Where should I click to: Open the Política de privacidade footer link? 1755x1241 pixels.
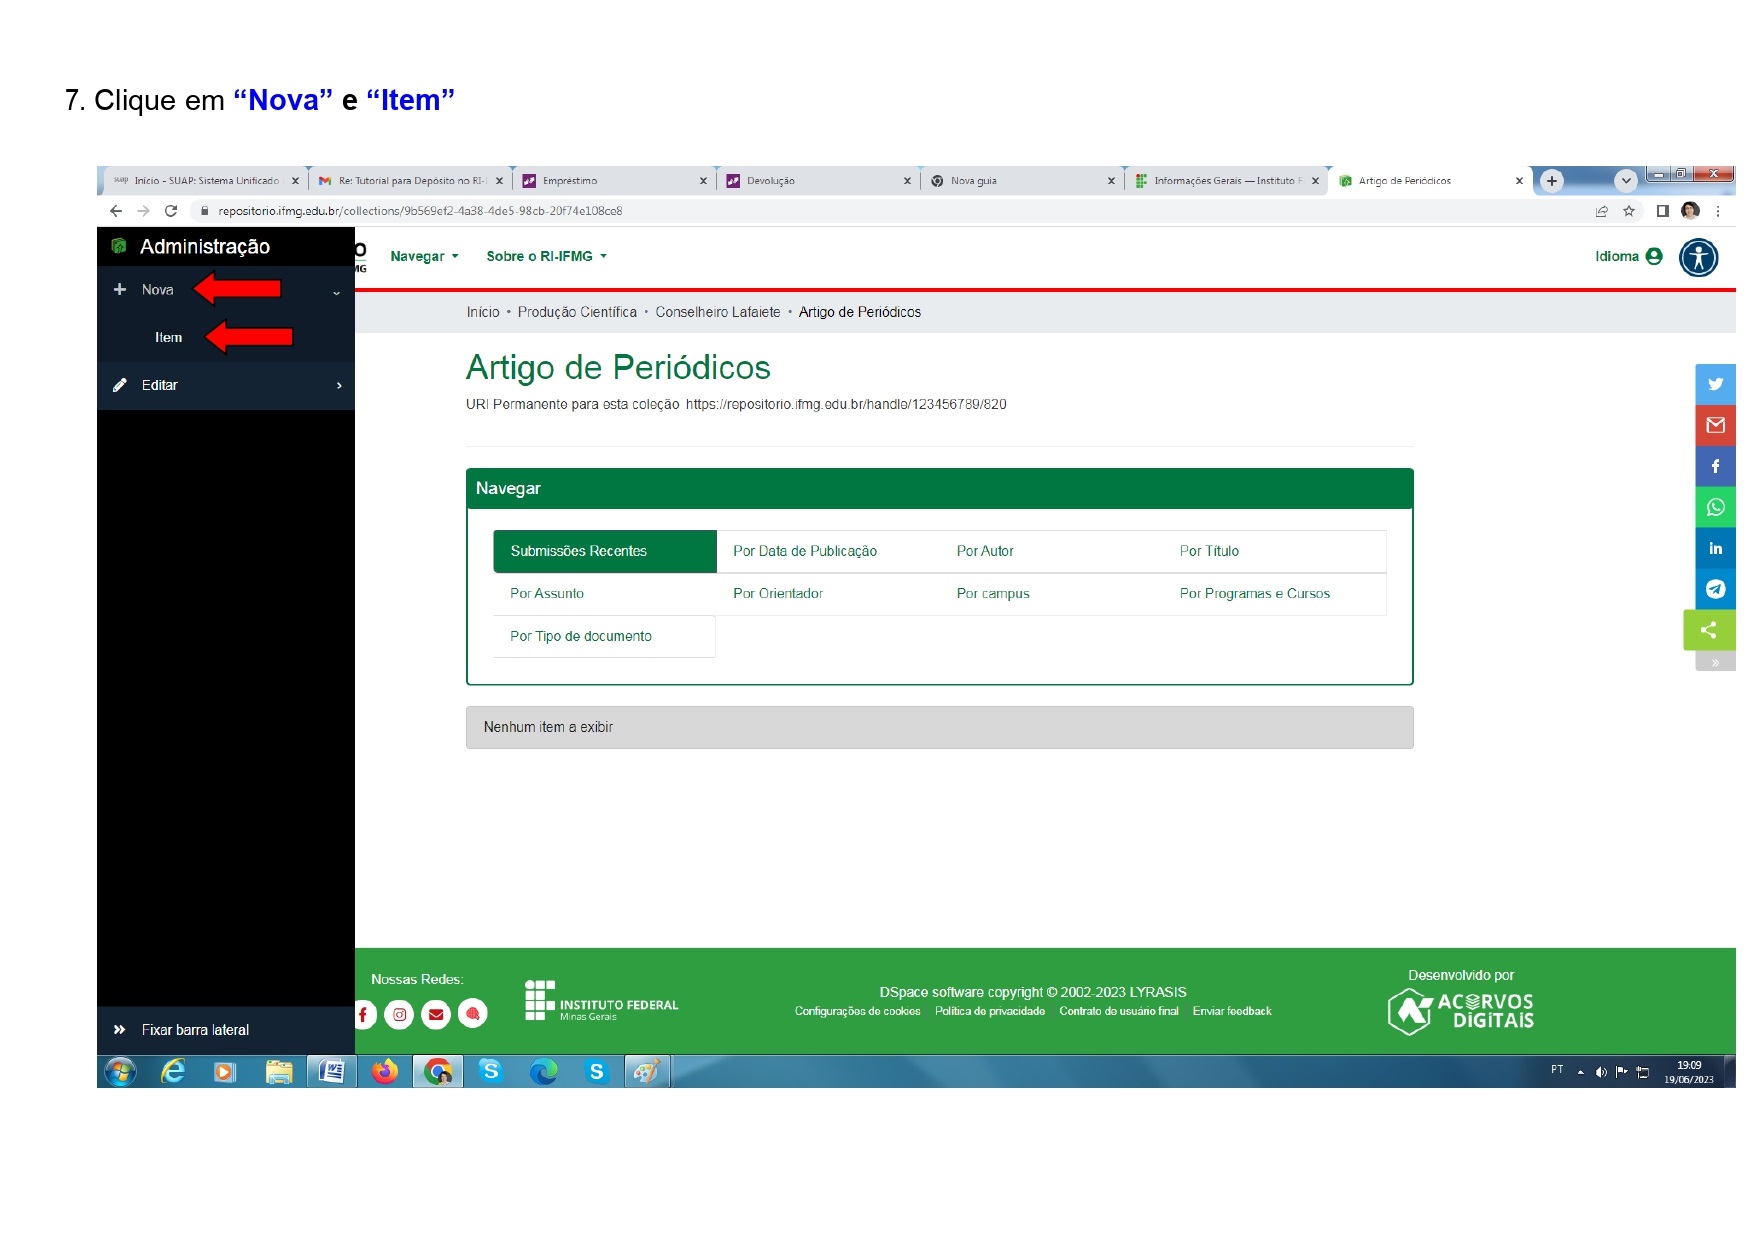(x=989, y=1011)
